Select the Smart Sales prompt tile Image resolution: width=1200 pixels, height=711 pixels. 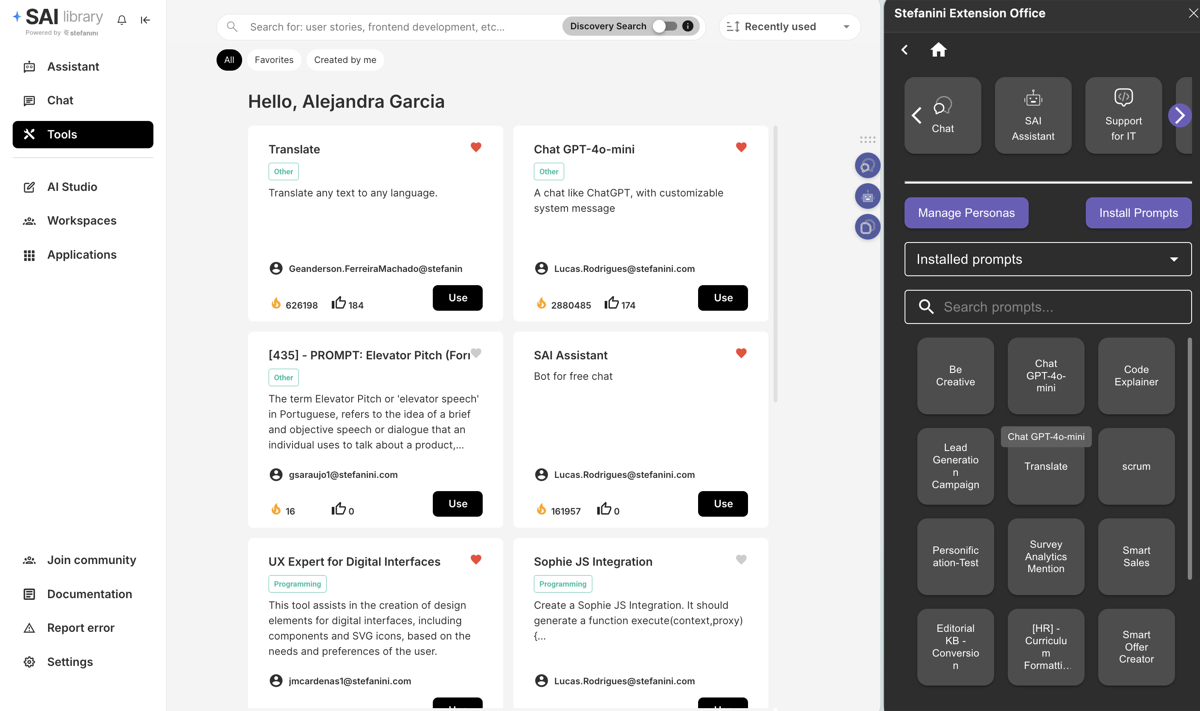pos(1136,557)
